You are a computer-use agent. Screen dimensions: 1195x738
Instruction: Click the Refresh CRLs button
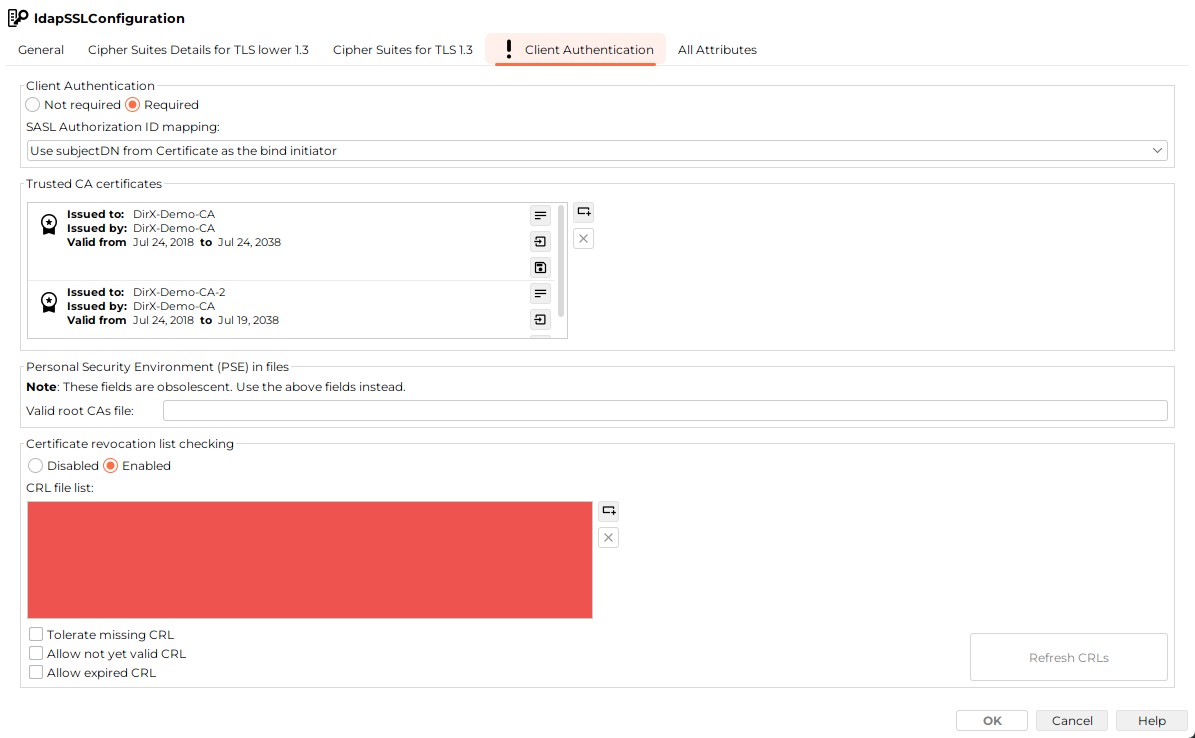[1068, 657]
